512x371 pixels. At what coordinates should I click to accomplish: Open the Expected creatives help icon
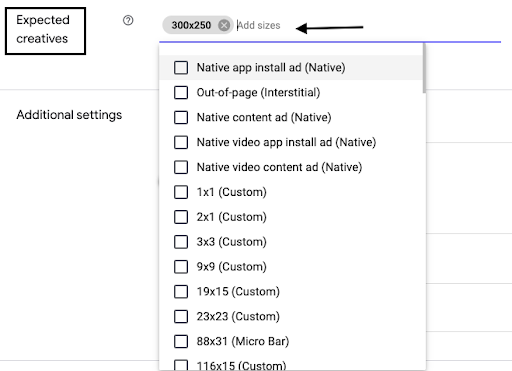tap(128, 20)
